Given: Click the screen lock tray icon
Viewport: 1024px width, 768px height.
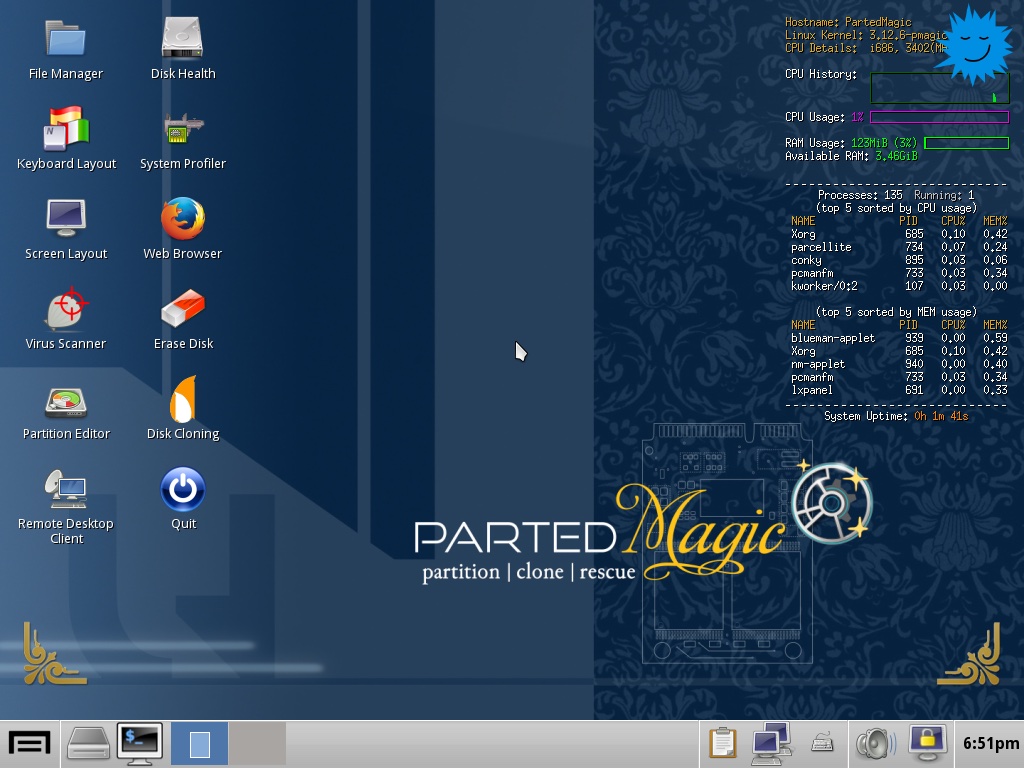Looking at the screenshot, I should pos(927,744).
